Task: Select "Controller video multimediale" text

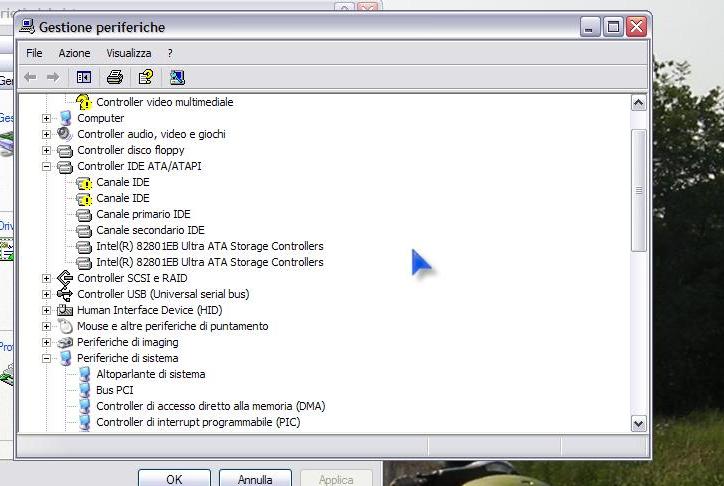Action: point(164,102)
